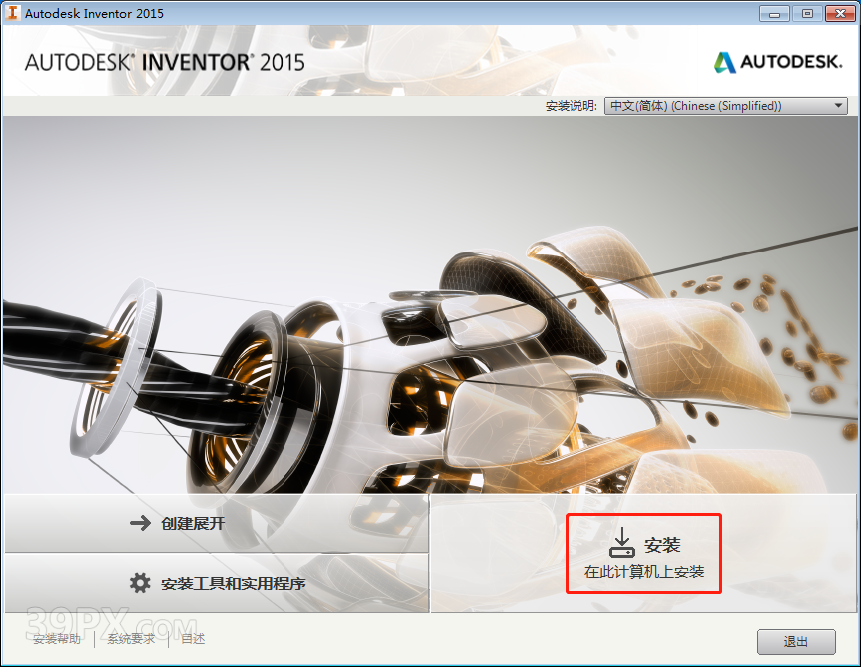Image resolution: width=861 pixels, height=667 pixels.
Task: Select 中文(简体) (Chinese Simplified) combo box
Action: (x=725, y=105)
